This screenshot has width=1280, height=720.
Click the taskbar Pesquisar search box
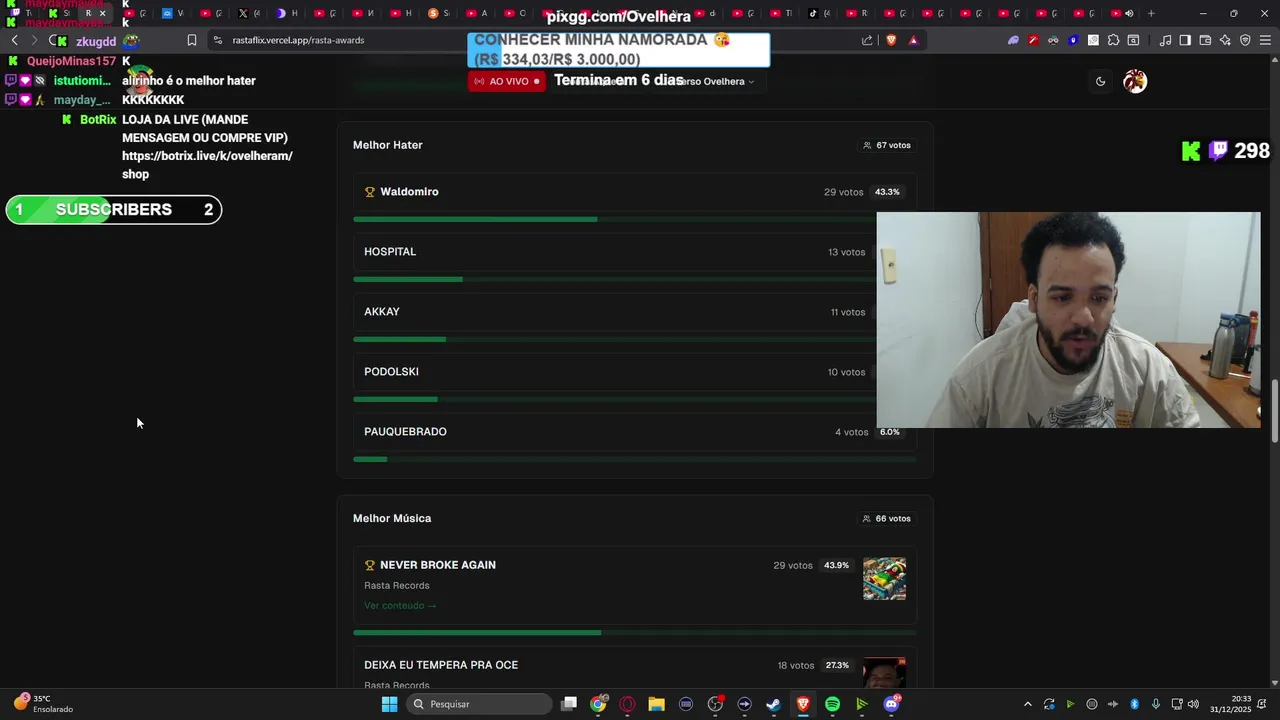(x=480, y=704)
